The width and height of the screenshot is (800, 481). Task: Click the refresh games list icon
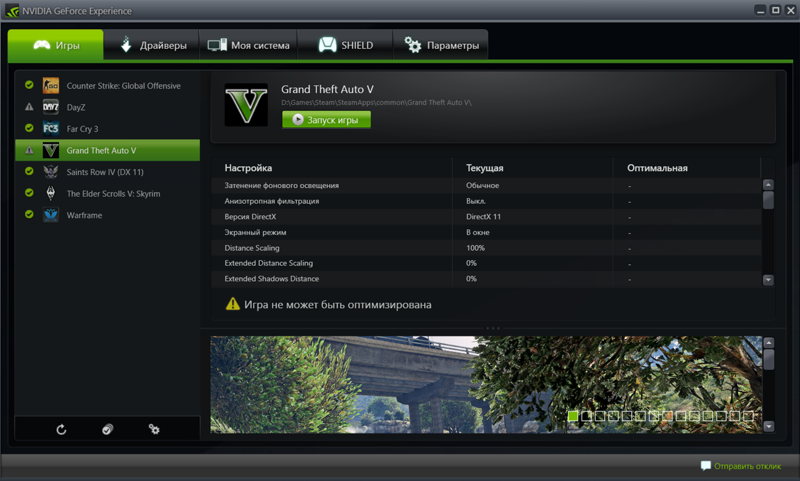click(x=61, y=429)
